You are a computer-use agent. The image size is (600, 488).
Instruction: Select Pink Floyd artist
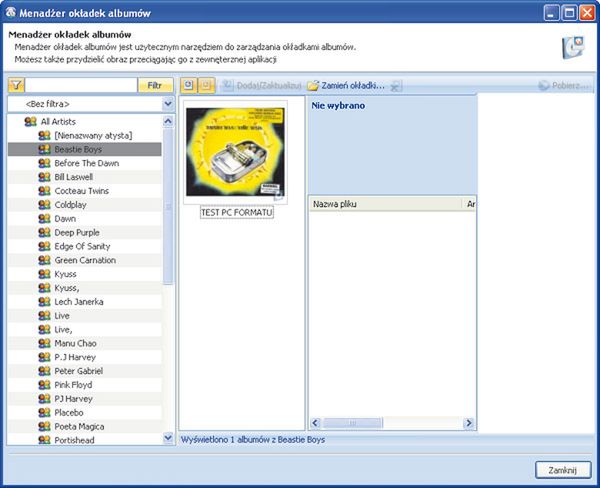point(73,385)
